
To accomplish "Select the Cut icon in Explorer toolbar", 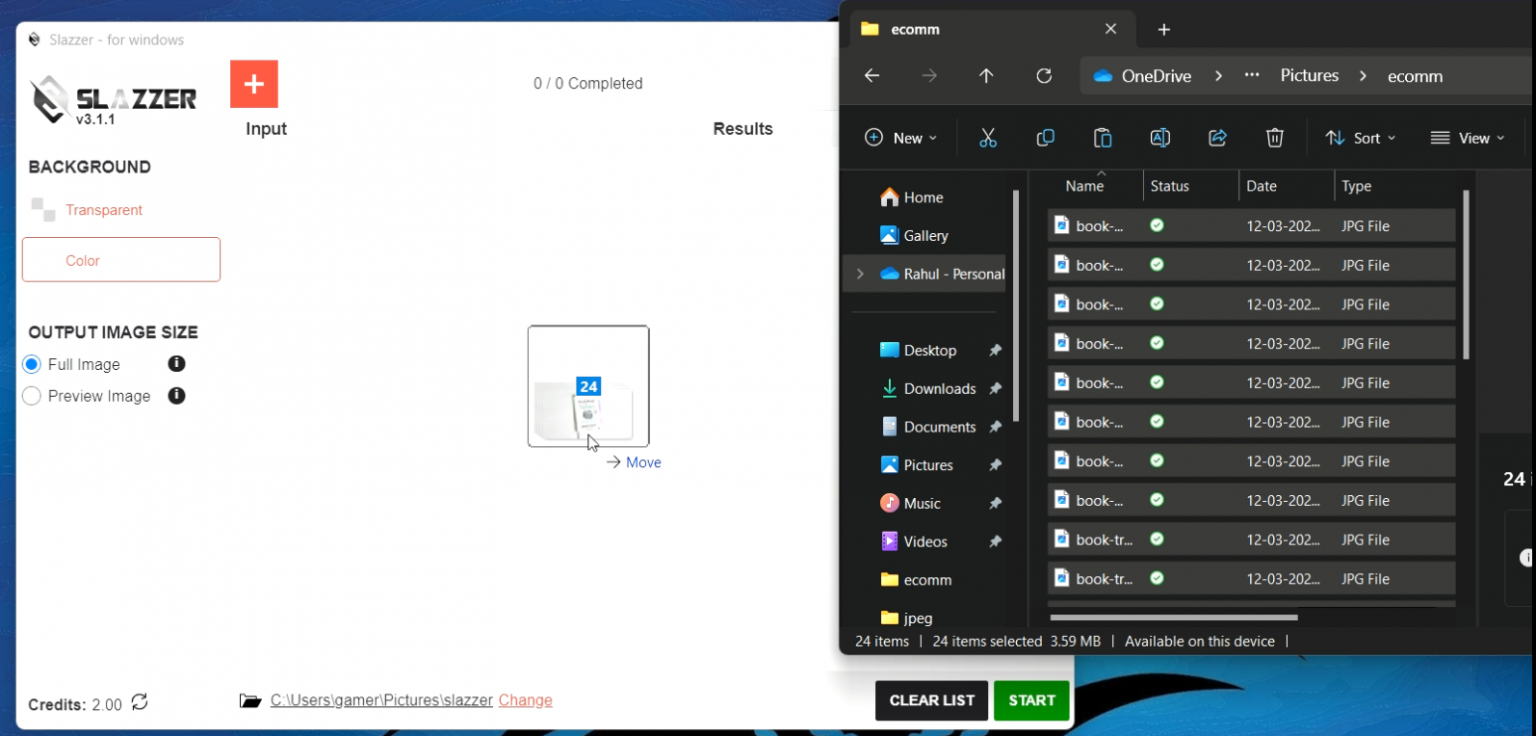I will click(988, 137).
